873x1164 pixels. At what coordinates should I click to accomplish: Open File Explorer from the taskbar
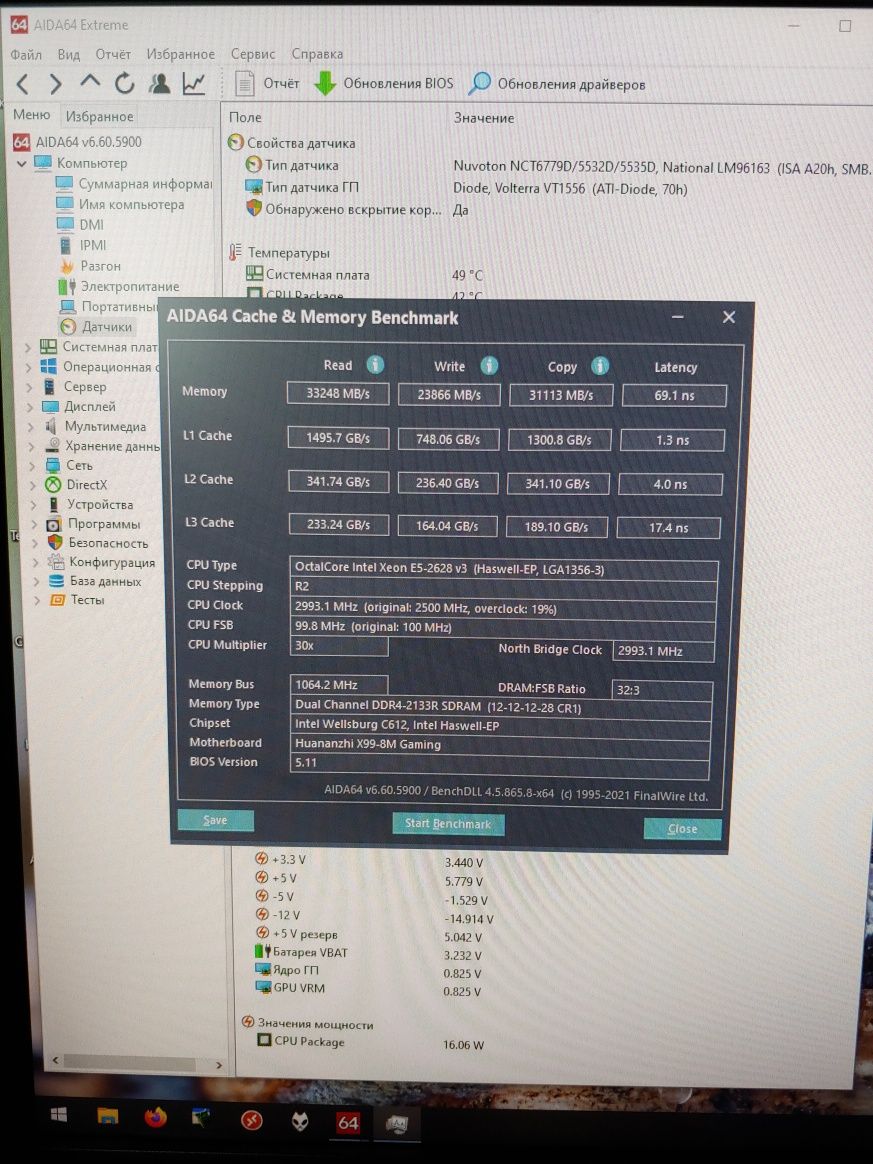(x=108, y=1116)
